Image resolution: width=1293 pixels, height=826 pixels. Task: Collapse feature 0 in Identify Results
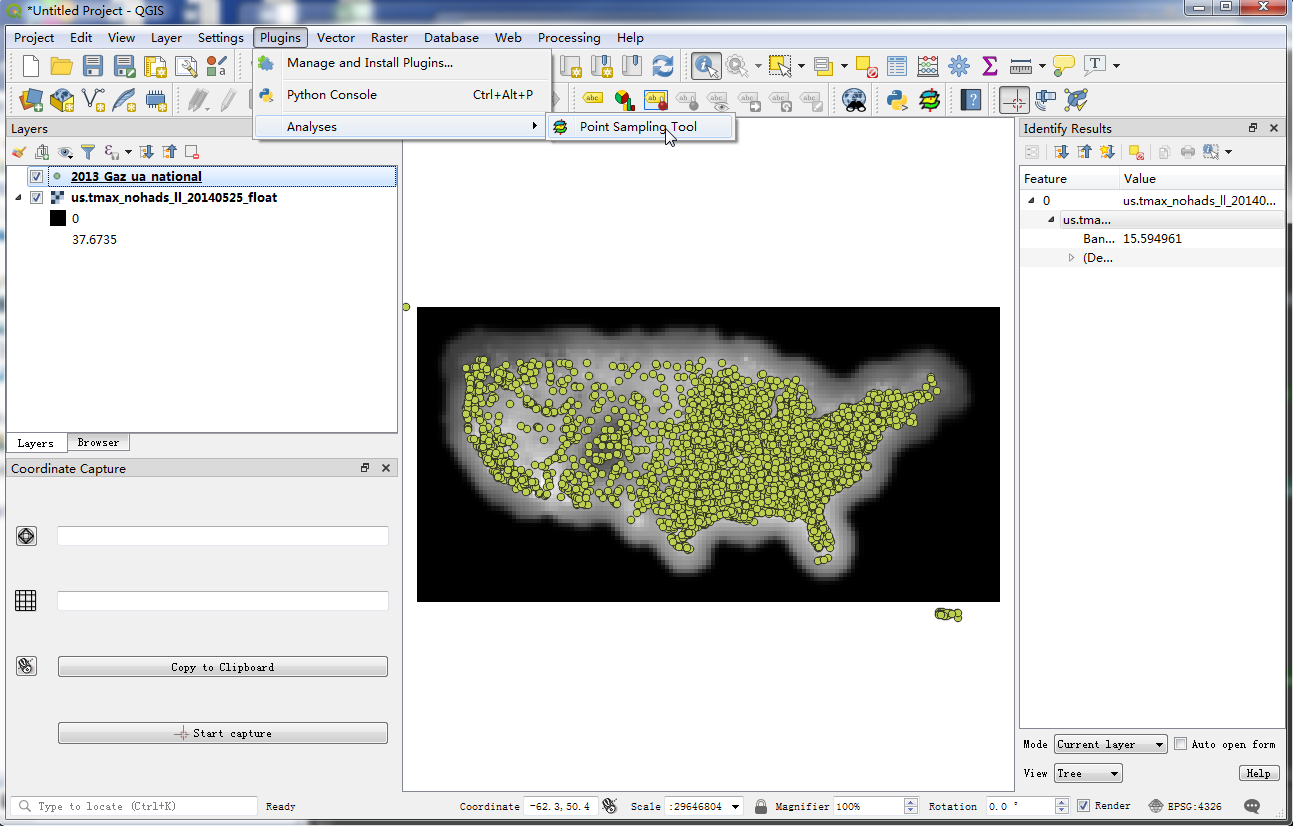tap(1032, 200)
